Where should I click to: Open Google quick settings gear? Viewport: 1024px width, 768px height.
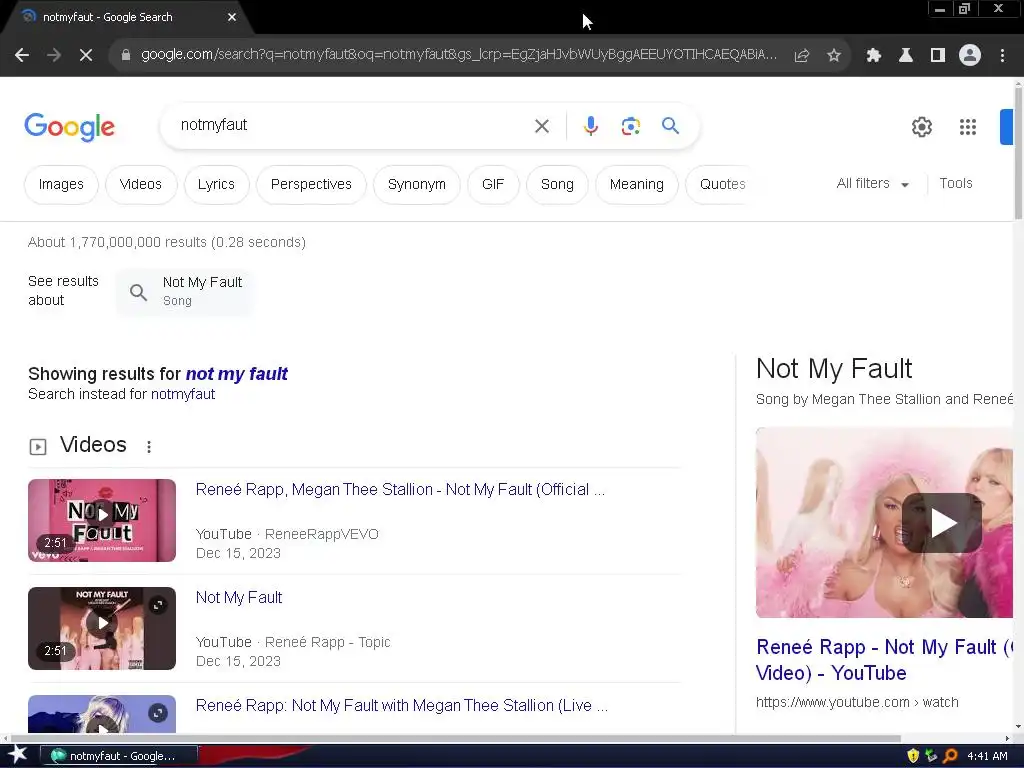[x=921, y=127]
